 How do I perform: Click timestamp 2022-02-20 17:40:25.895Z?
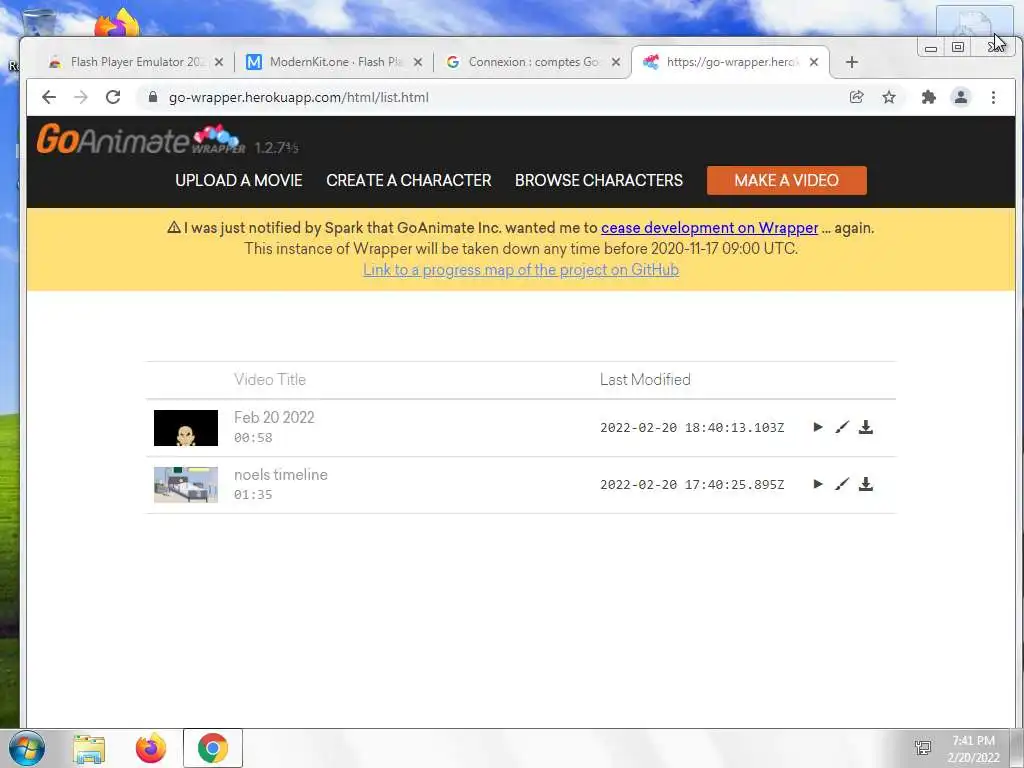692,485
